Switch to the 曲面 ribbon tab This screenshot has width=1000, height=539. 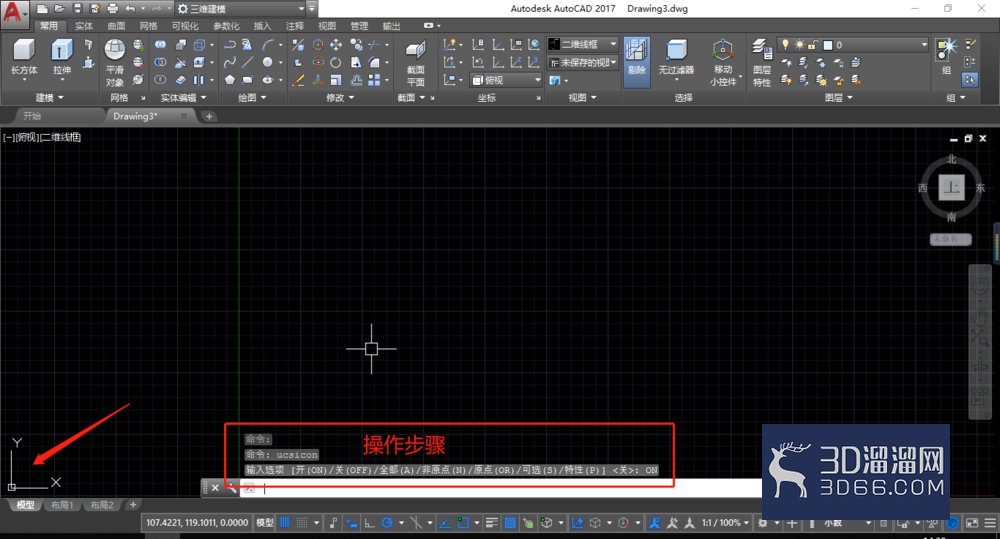tap(116, 26)
